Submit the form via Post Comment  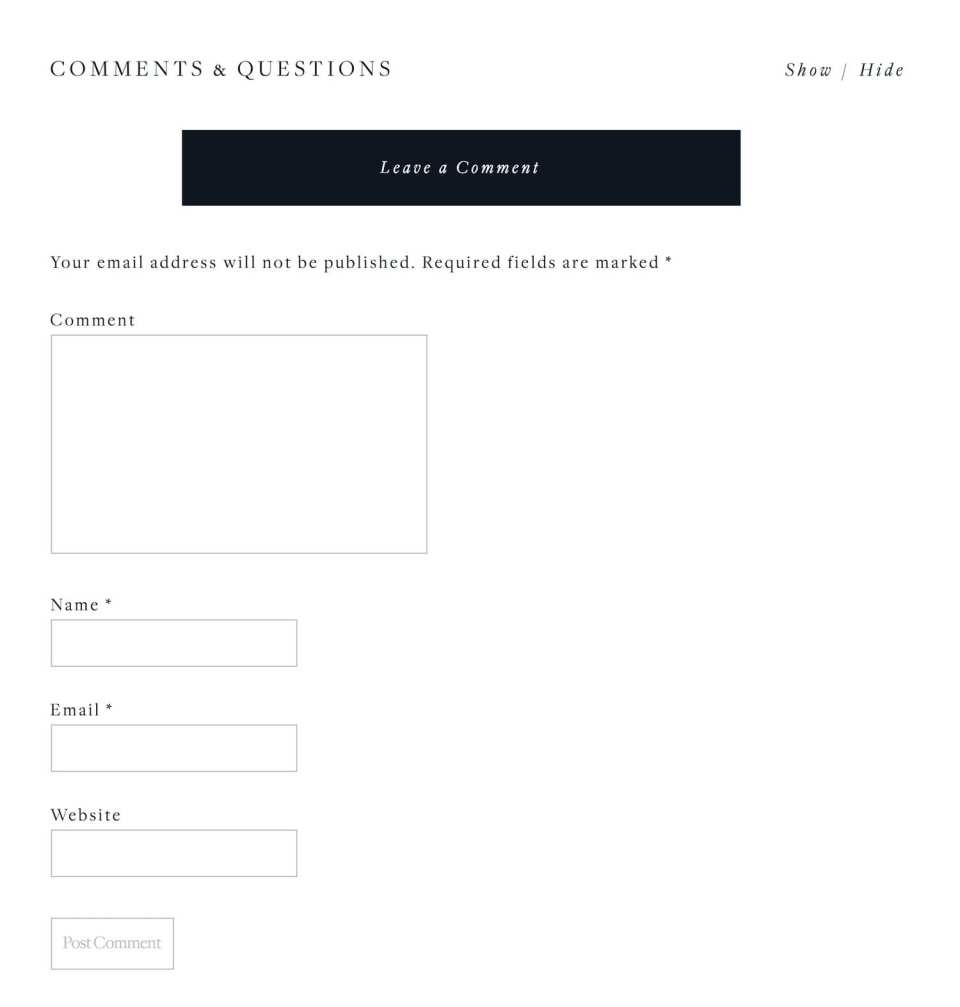click(x=112, y=942)
